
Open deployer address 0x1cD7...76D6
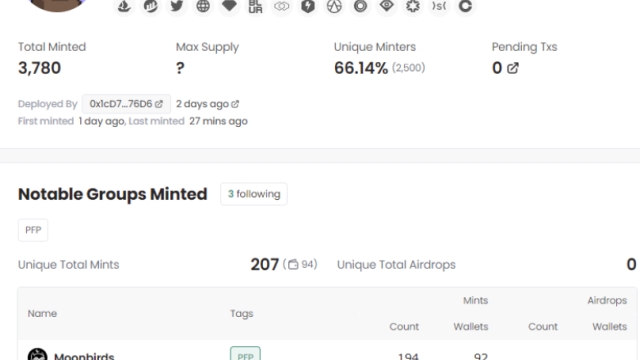126,104
